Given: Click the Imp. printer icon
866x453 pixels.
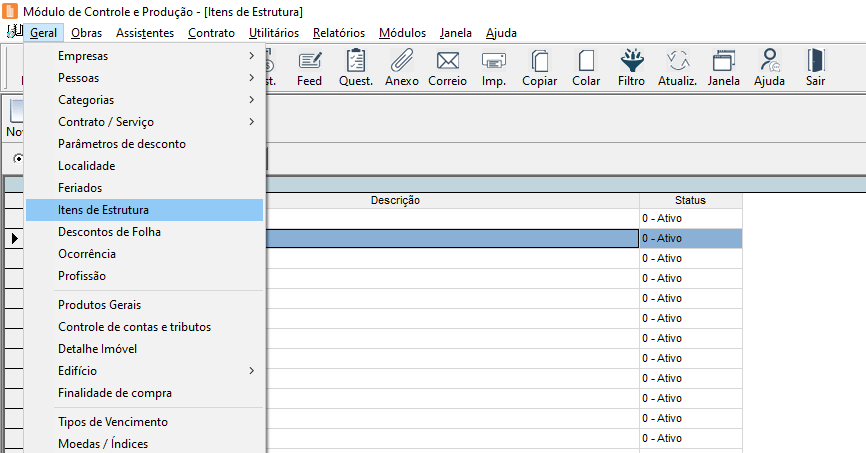Looking at the screenshot, I should tap(494, 67).
